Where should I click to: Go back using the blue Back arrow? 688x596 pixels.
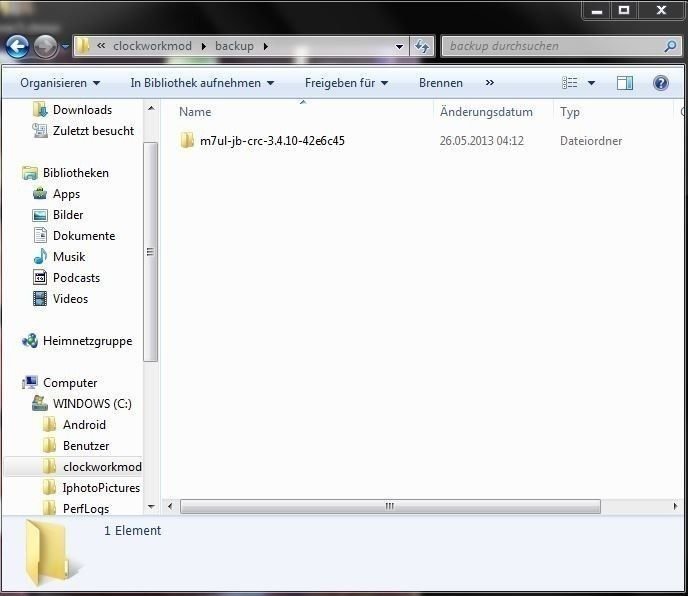pos(17,46)
